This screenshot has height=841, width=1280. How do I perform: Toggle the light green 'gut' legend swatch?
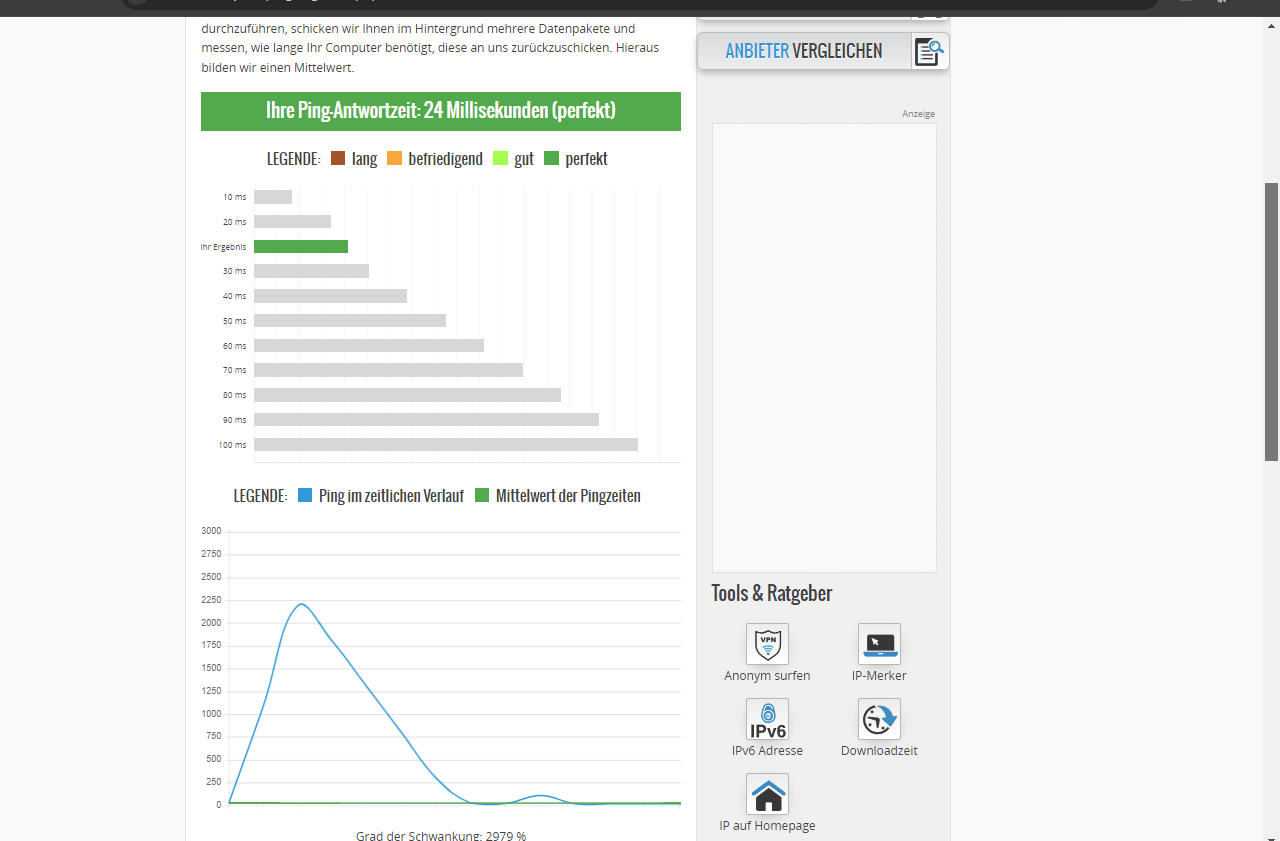click(x=501, y=158)
